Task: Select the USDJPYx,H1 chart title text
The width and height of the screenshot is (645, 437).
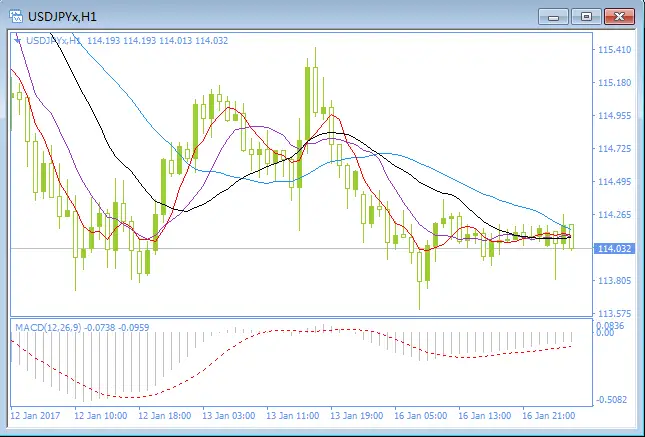Action: [x=62, y=17]
